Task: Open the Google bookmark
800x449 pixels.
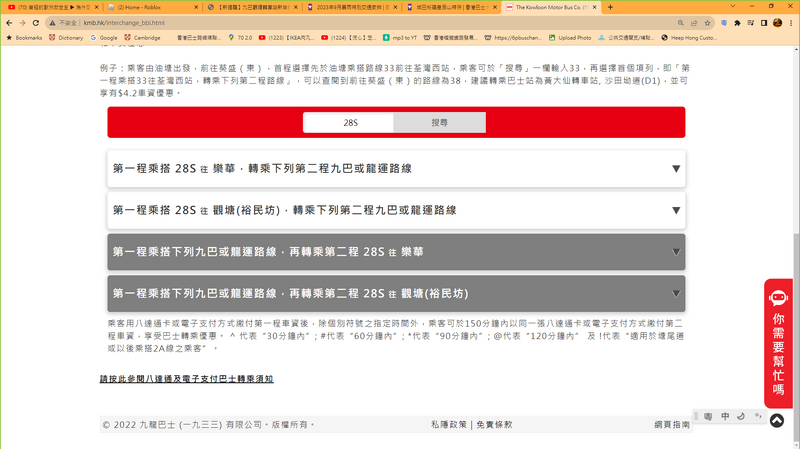Action: tap(104, 38)
